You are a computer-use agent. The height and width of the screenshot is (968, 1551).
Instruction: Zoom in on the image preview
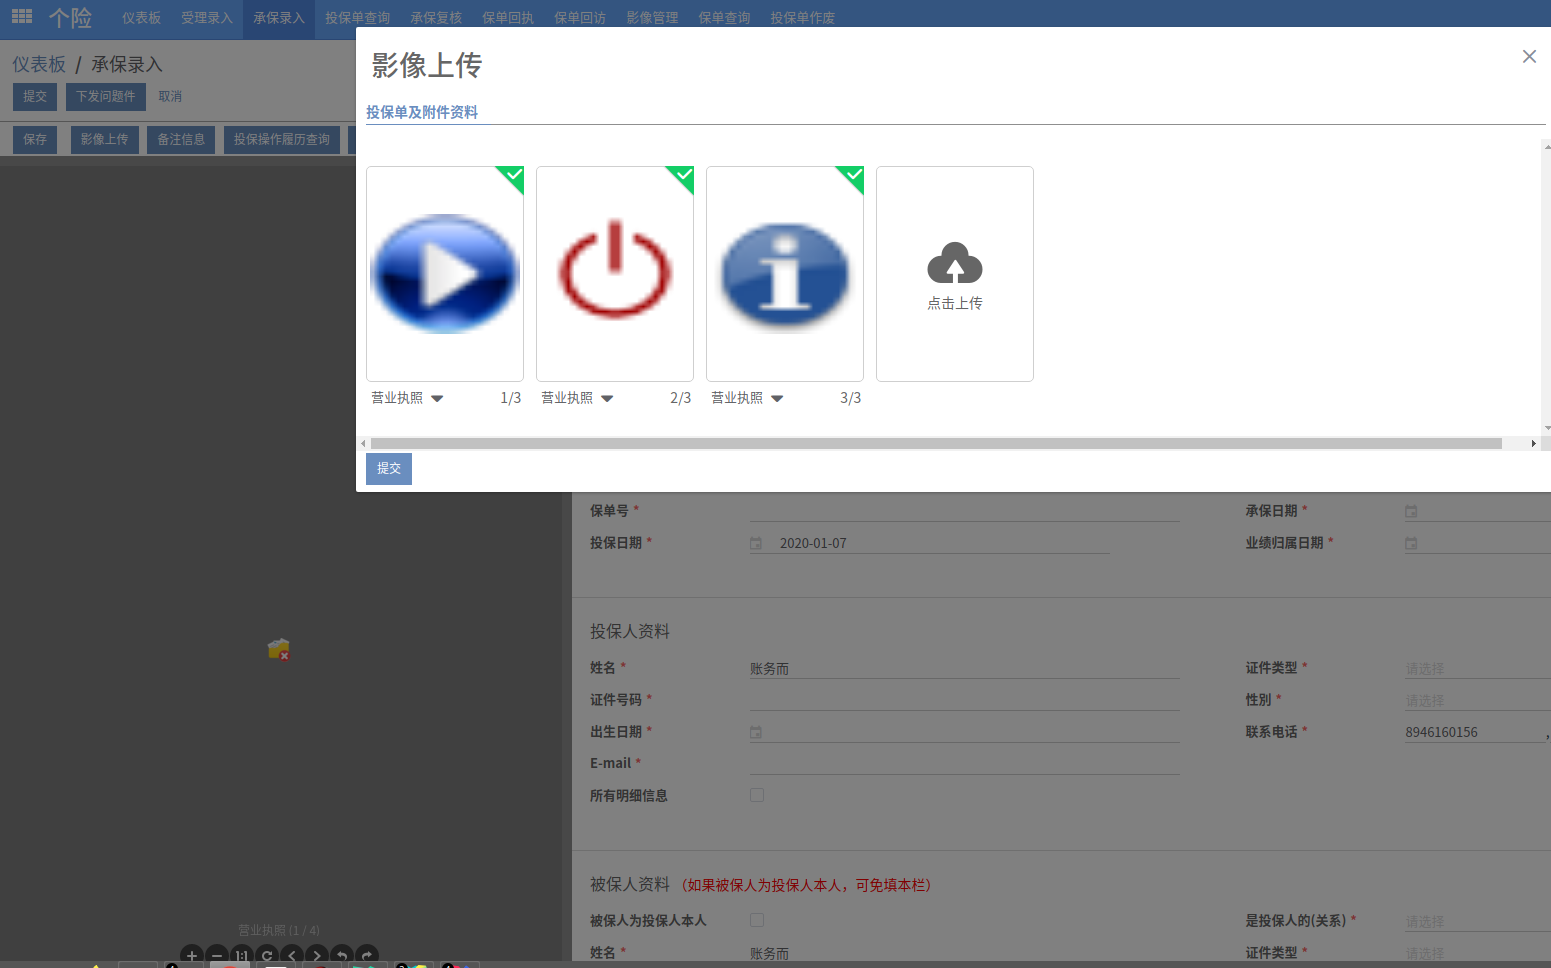(x=192, y=955)
